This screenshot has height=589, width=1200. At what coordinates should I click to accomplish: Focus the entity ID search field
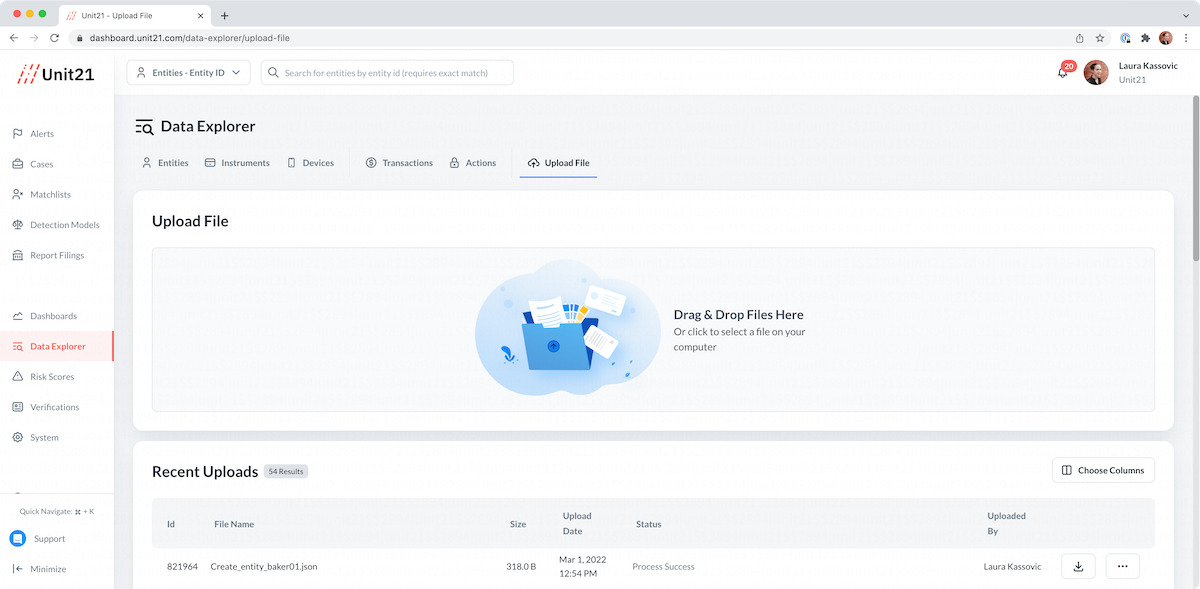387,73
